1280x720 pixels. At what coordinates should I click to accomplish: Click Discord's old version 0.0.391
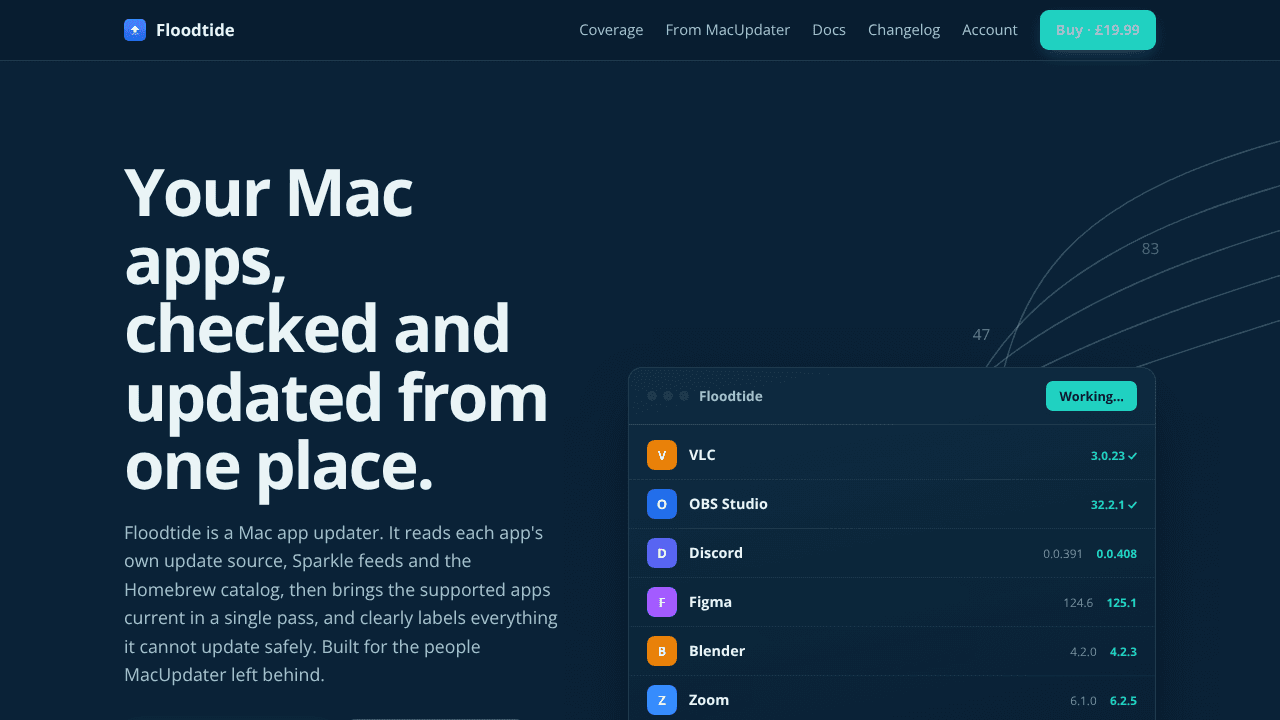point(1063,554)
